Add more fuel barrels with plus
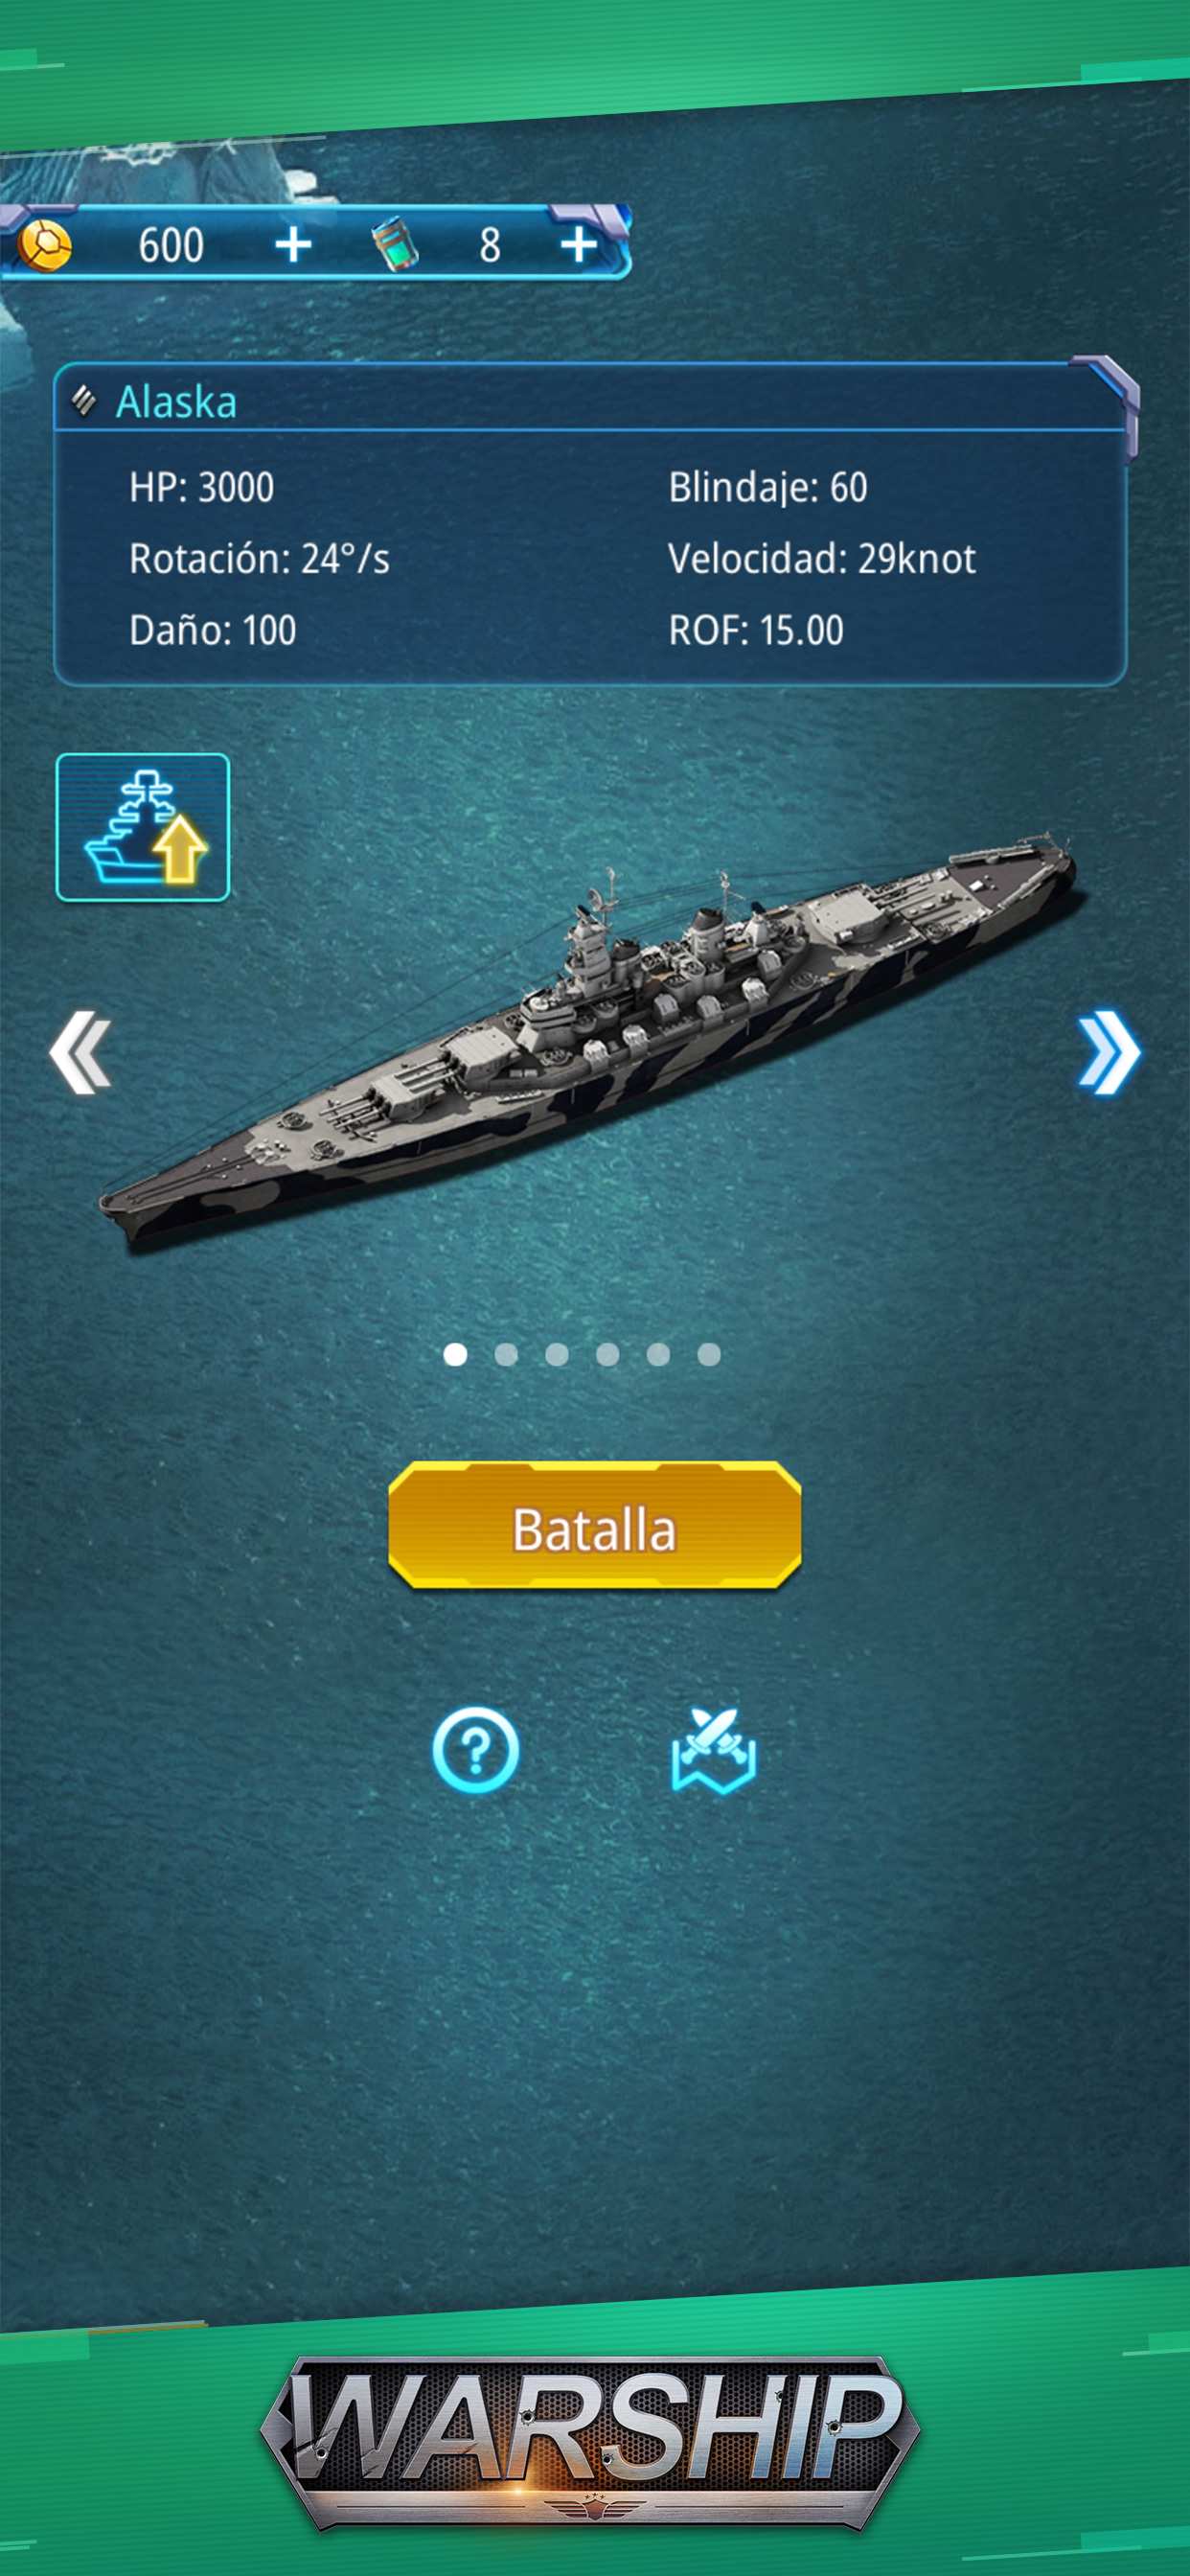 (579, 245)
